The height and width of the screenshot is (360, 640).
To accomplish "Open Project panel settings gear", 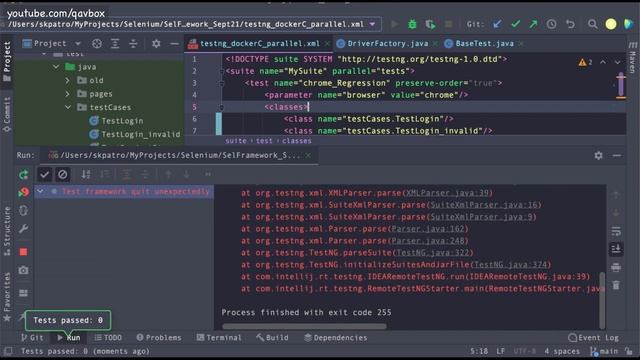I will pyautogui.click(x=156, y=43).
